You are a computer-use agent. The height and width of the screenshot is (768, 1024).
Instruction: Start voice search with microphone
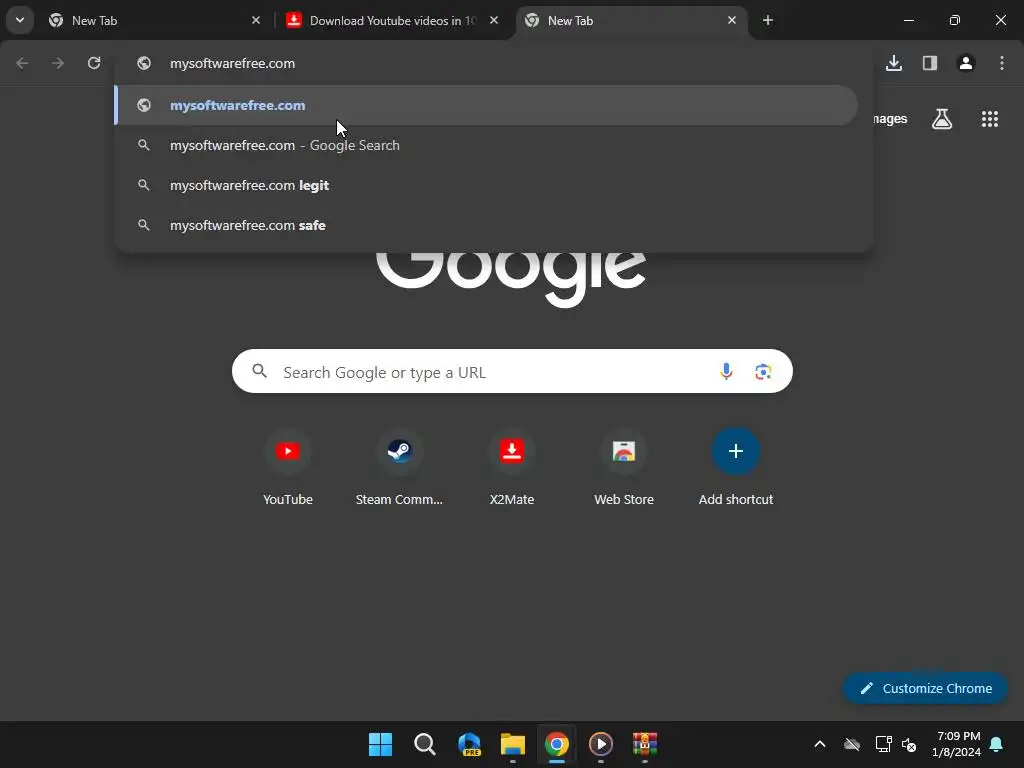[x=726, y=372]
